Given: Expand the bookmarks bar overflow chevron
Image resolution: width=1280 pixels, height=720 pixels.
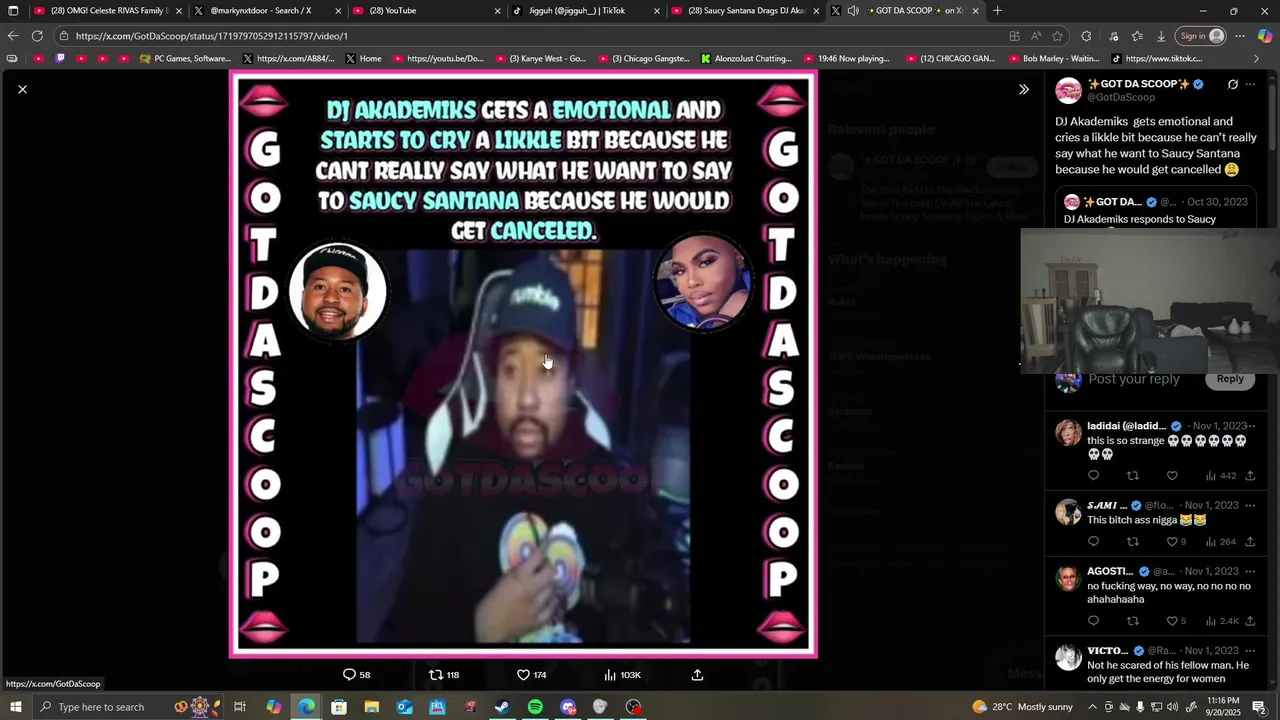Looking at the screenshot, I should click(1256, 59).
